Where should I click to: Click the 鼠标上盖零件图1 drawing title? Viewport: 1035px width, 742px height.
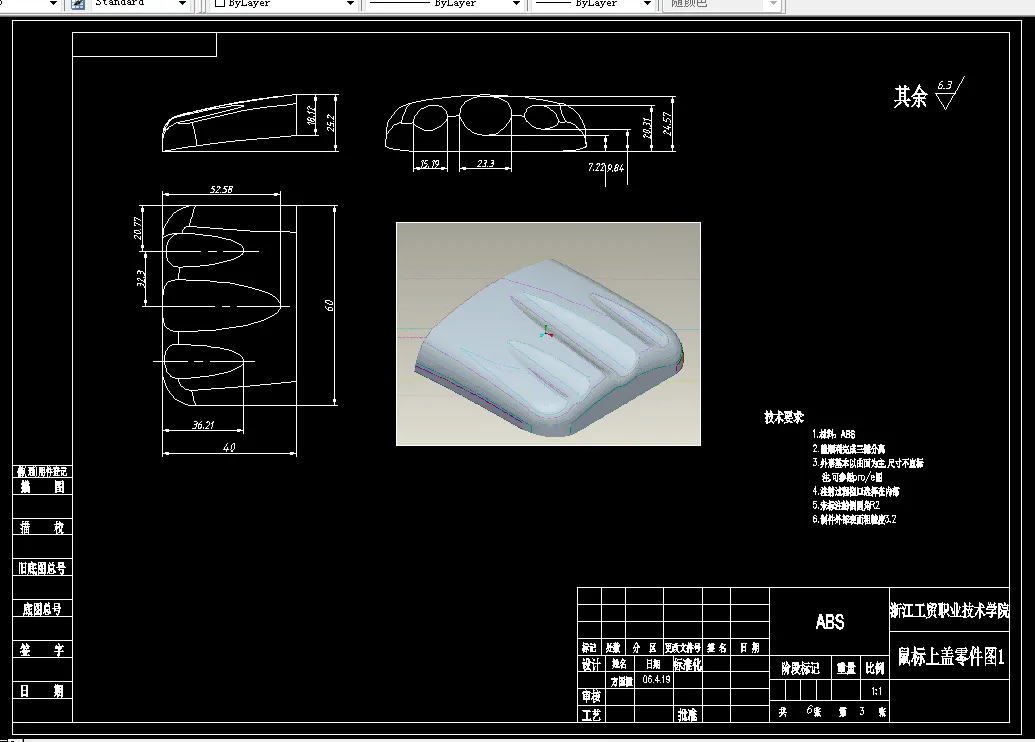click(951, 656)
